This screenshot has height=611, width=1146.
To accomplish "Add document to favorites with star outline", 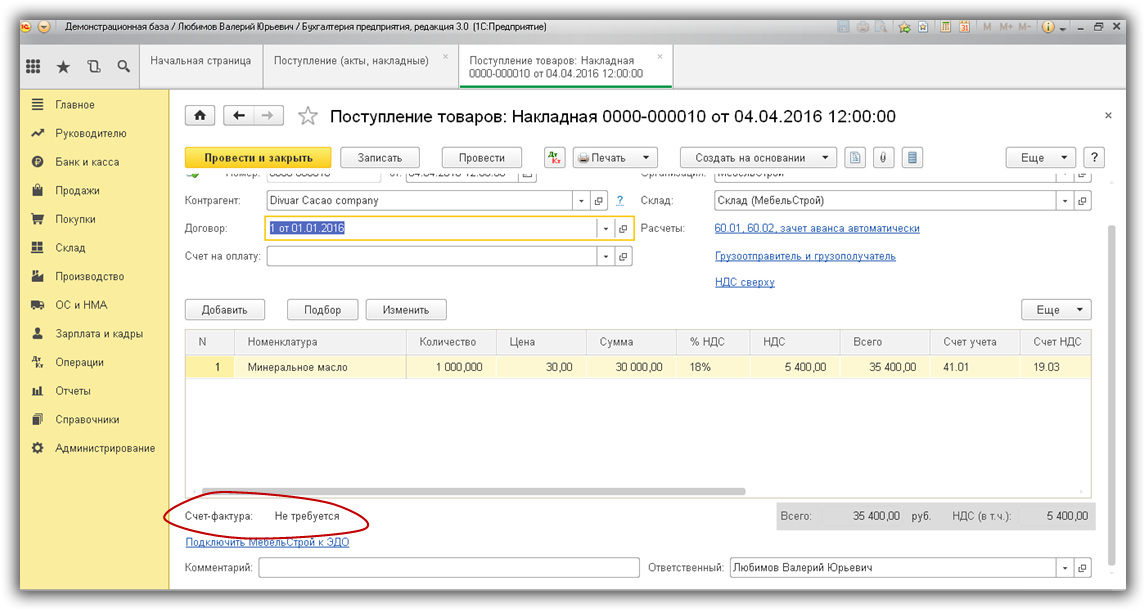I will tap(308, 117).
